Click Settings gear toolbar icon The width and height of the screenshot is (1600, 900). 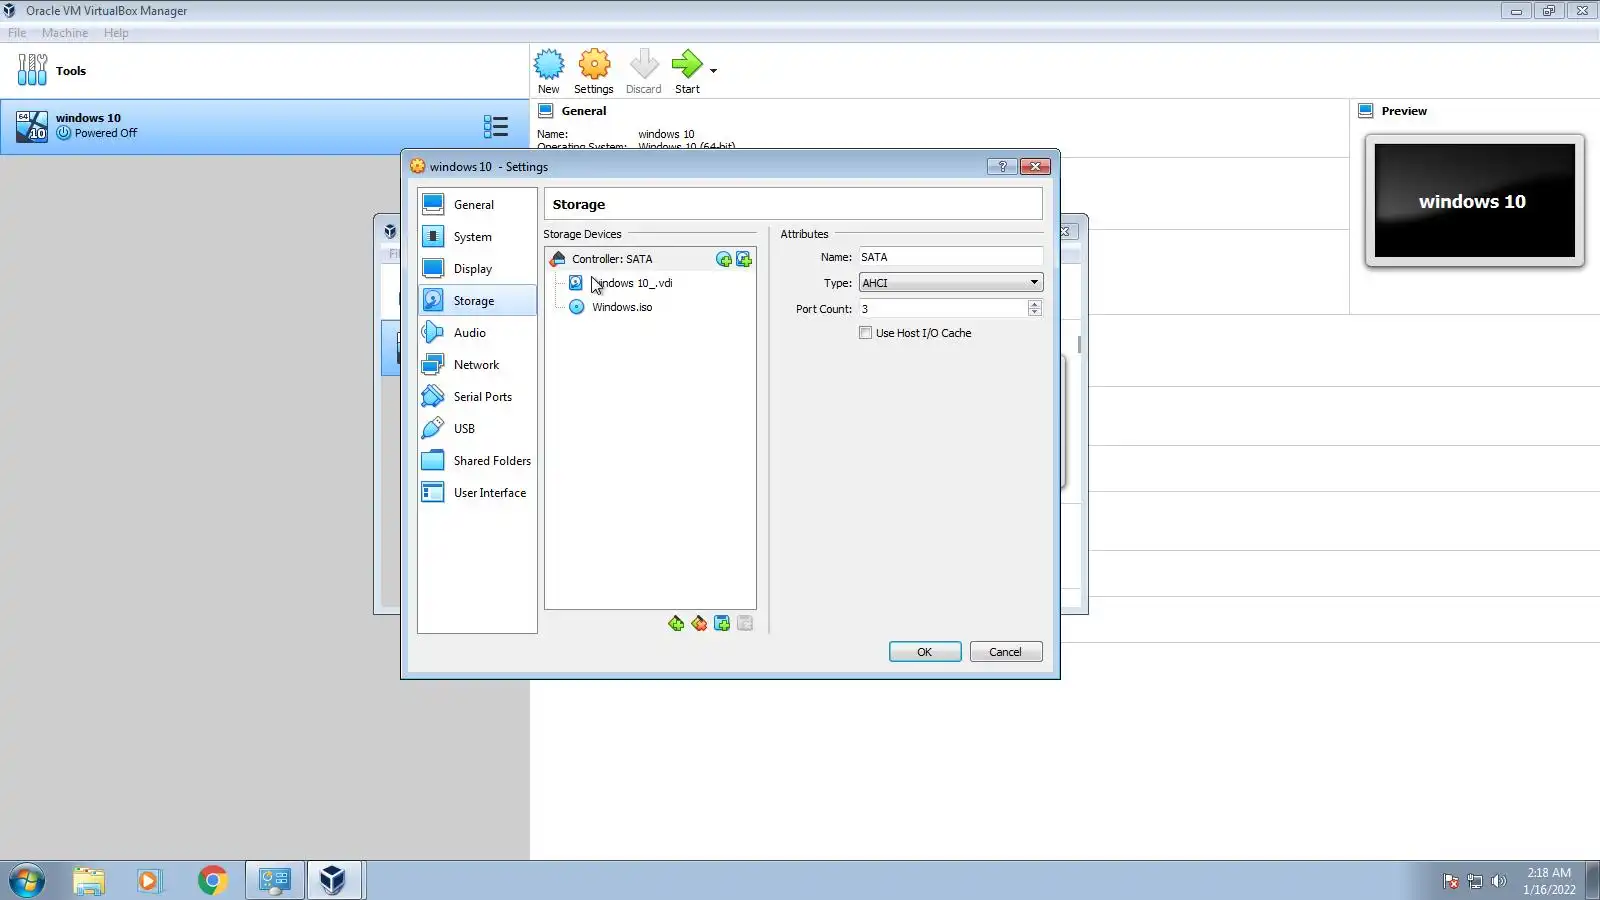pyautogui.click(x=594, y=71)
